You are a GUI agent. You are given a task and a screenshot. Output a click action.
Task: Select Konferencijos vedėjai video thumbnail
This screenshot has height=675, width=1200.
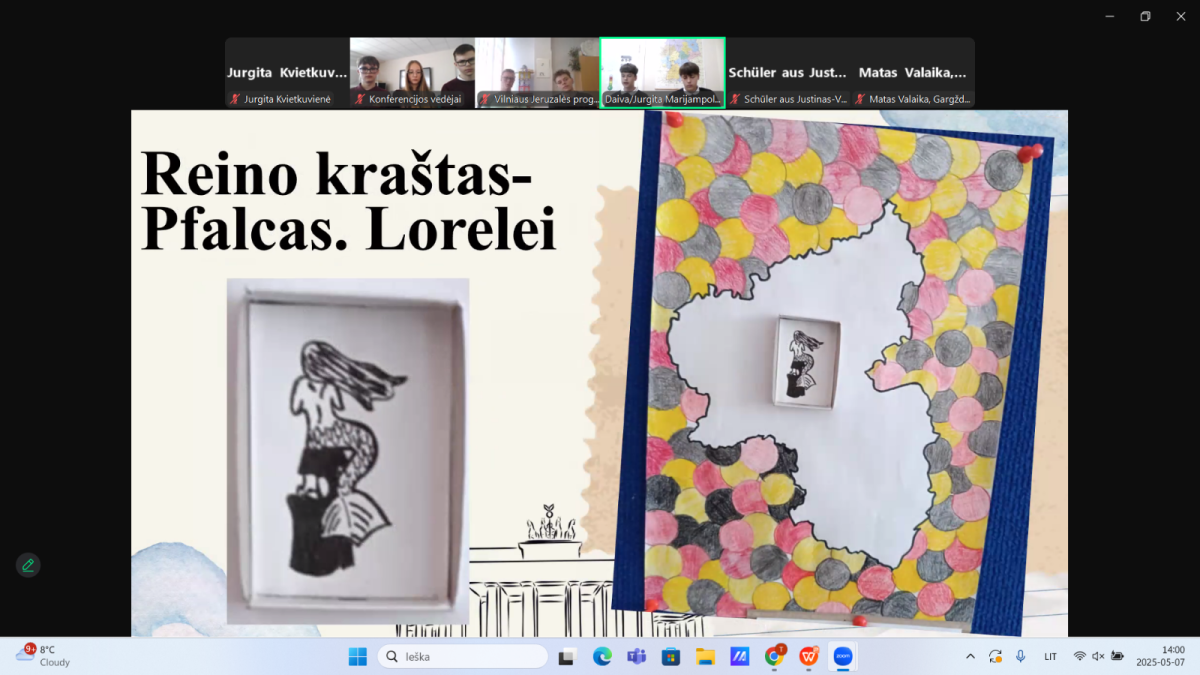412,72
